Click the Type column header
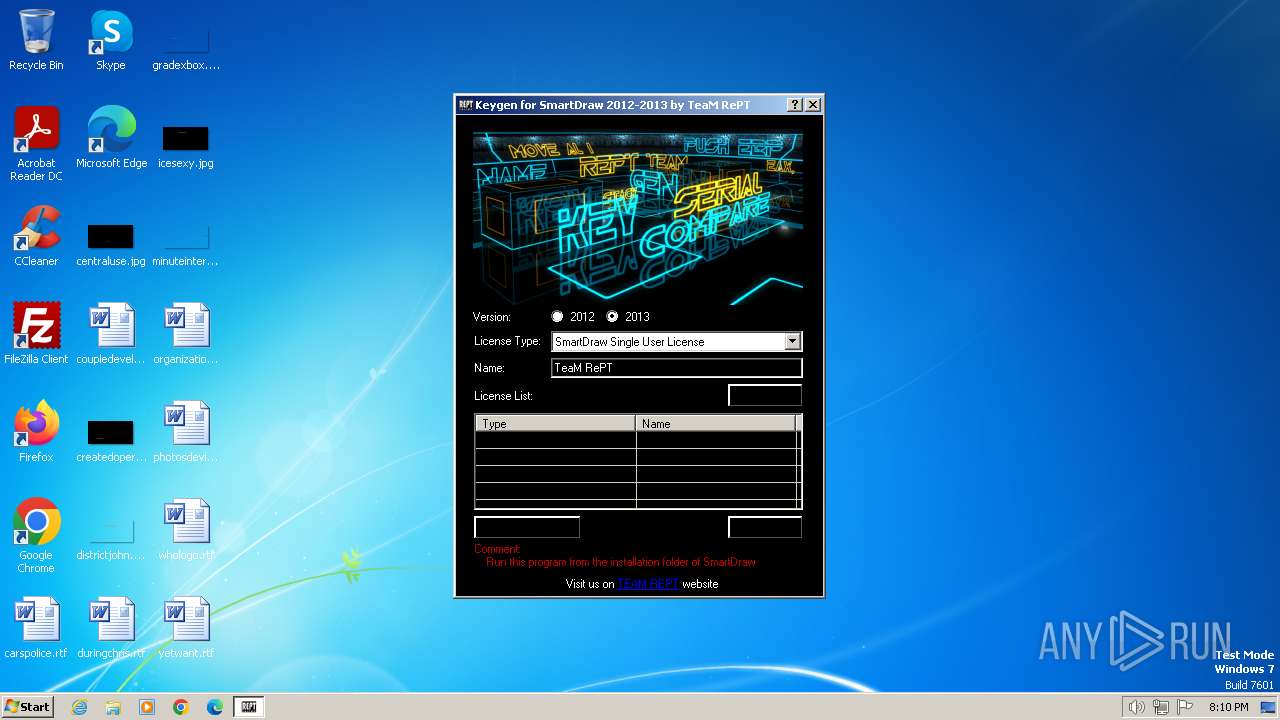This screenshot has width=1280, height=720. point(555,423)
